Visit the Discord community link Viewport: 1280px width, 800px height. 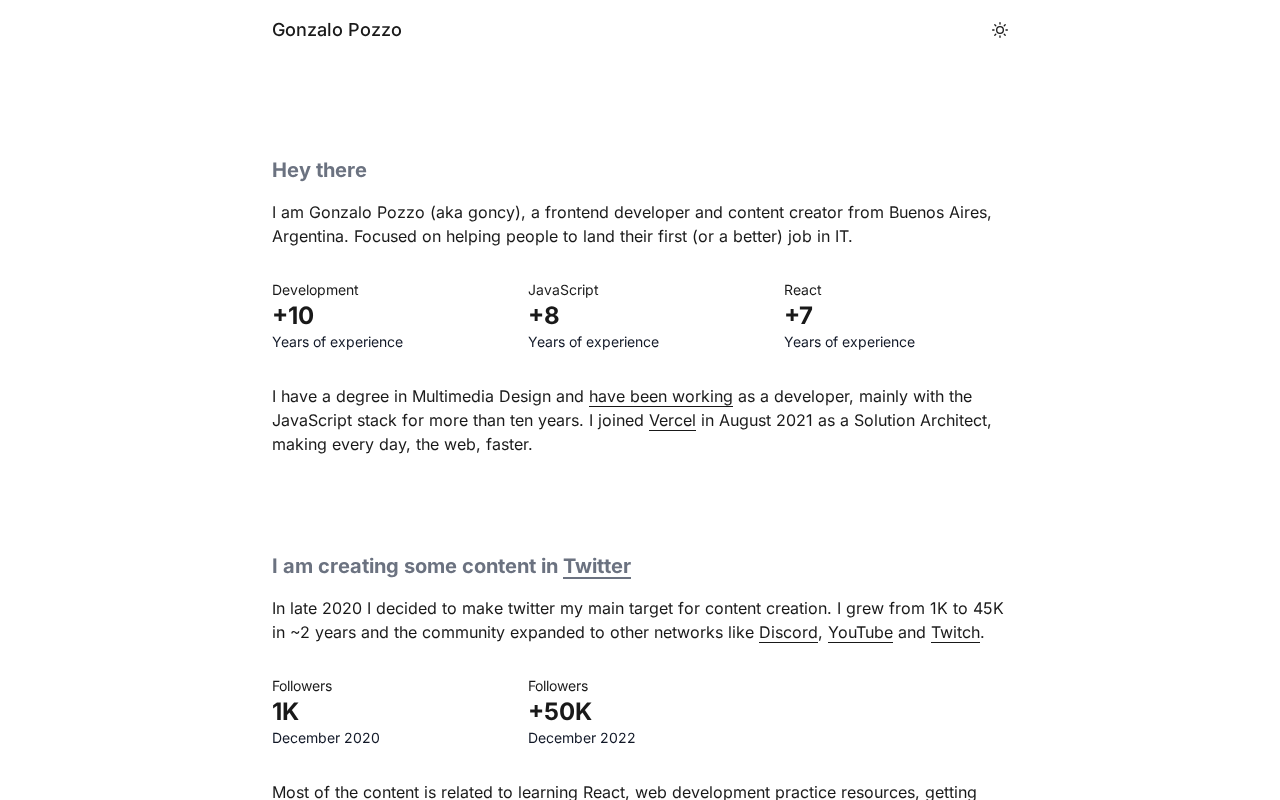click(788, 633)
